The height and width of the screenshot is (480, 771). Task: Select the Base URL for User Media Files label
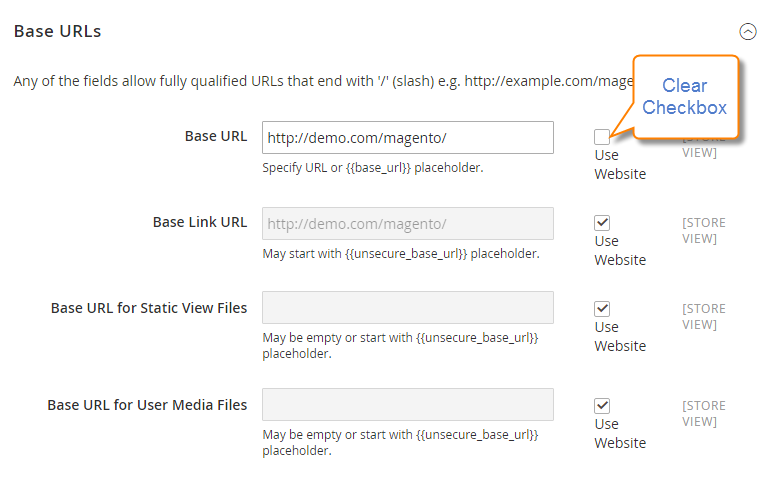click(147, 405)
